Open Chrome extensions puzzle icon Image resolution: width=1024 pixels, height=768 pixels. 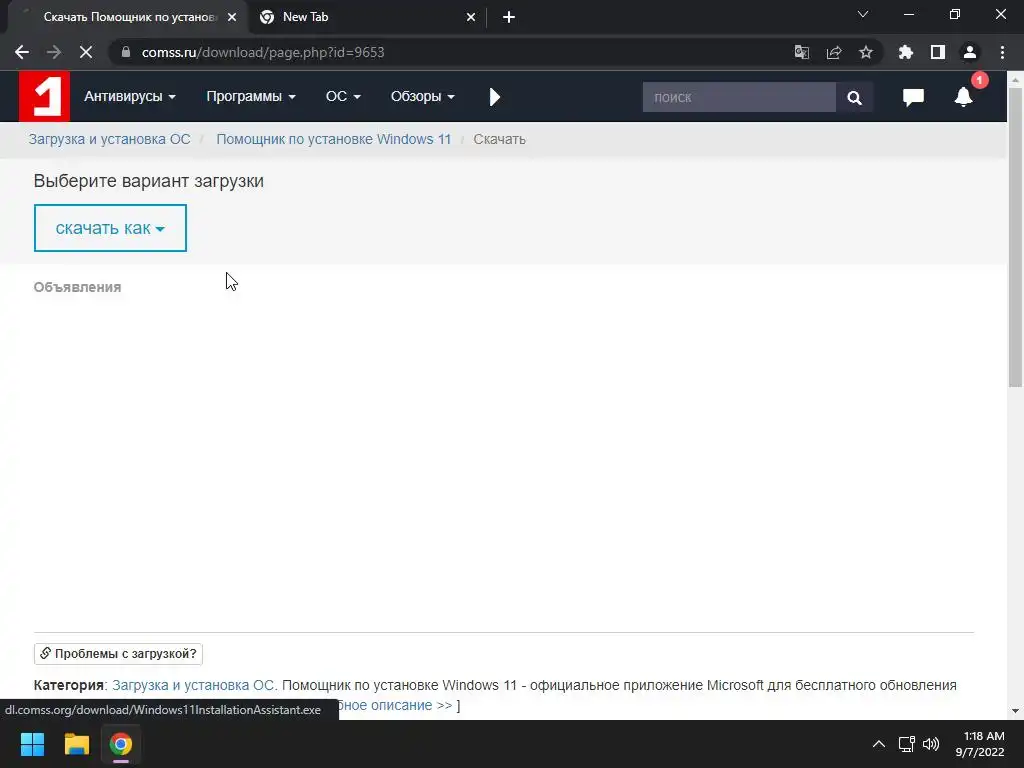(x=905, y=52)
